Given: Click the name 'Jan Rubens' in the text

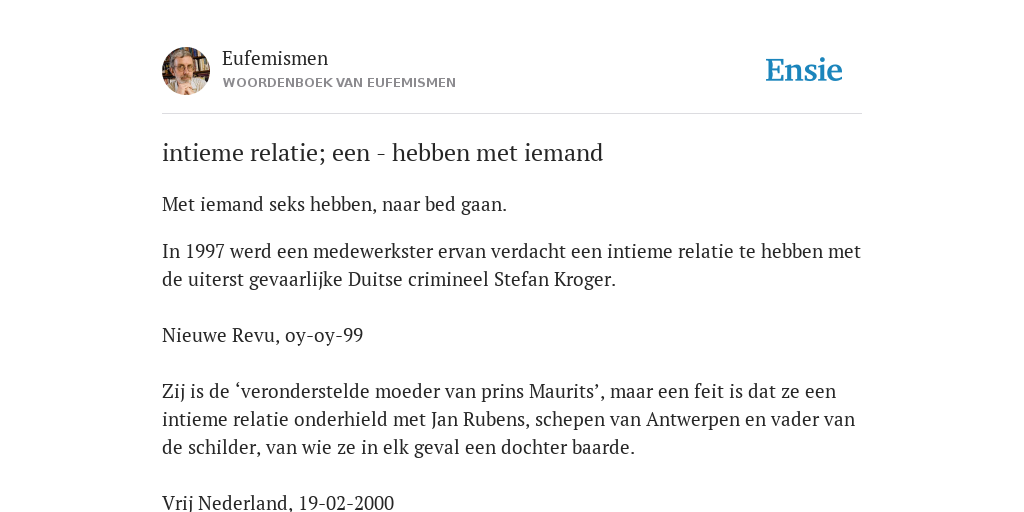Looking at the screenshot, I should [x=478, y=419].
